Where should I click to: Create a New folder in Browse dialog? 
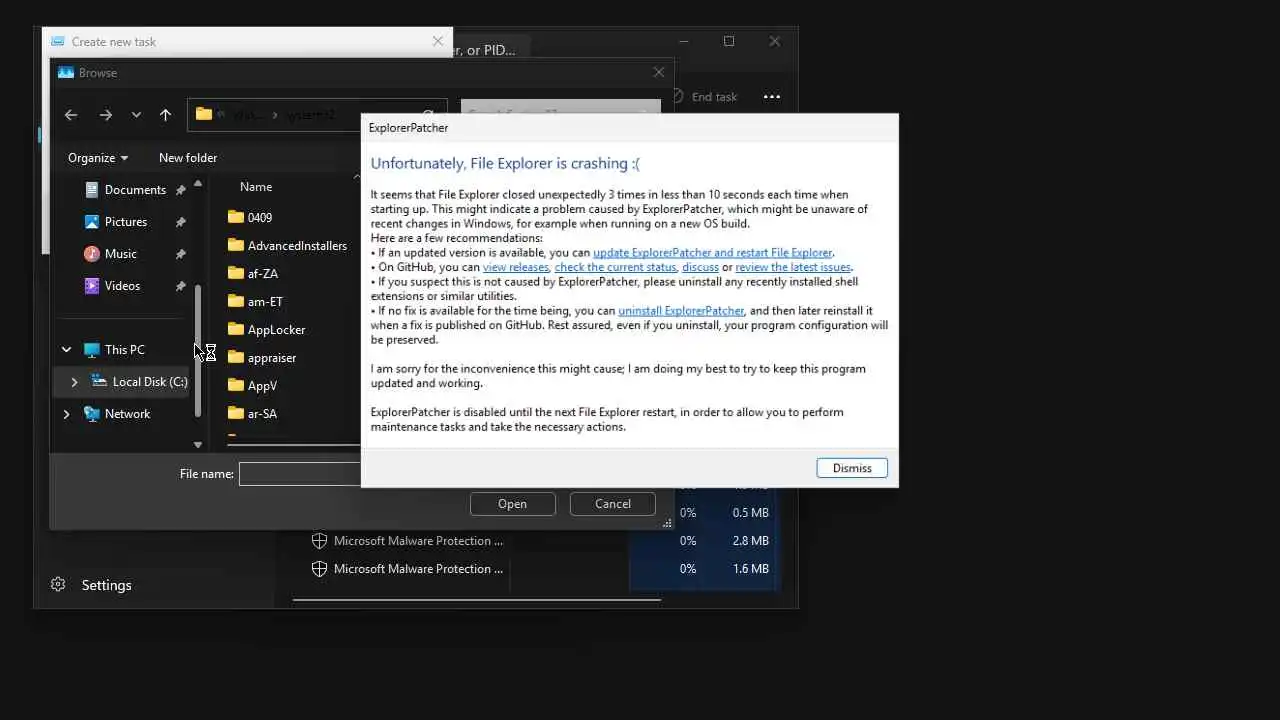[x=188, y=158]
